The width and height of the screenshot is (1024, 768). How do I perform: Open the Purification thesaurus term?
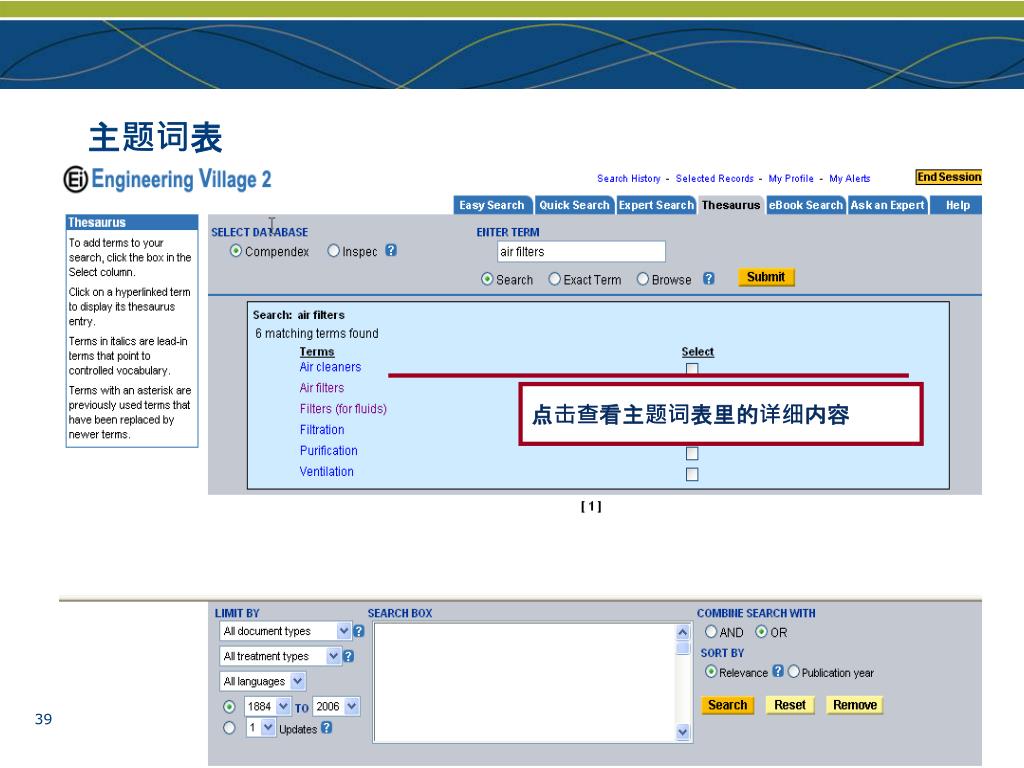328,451
